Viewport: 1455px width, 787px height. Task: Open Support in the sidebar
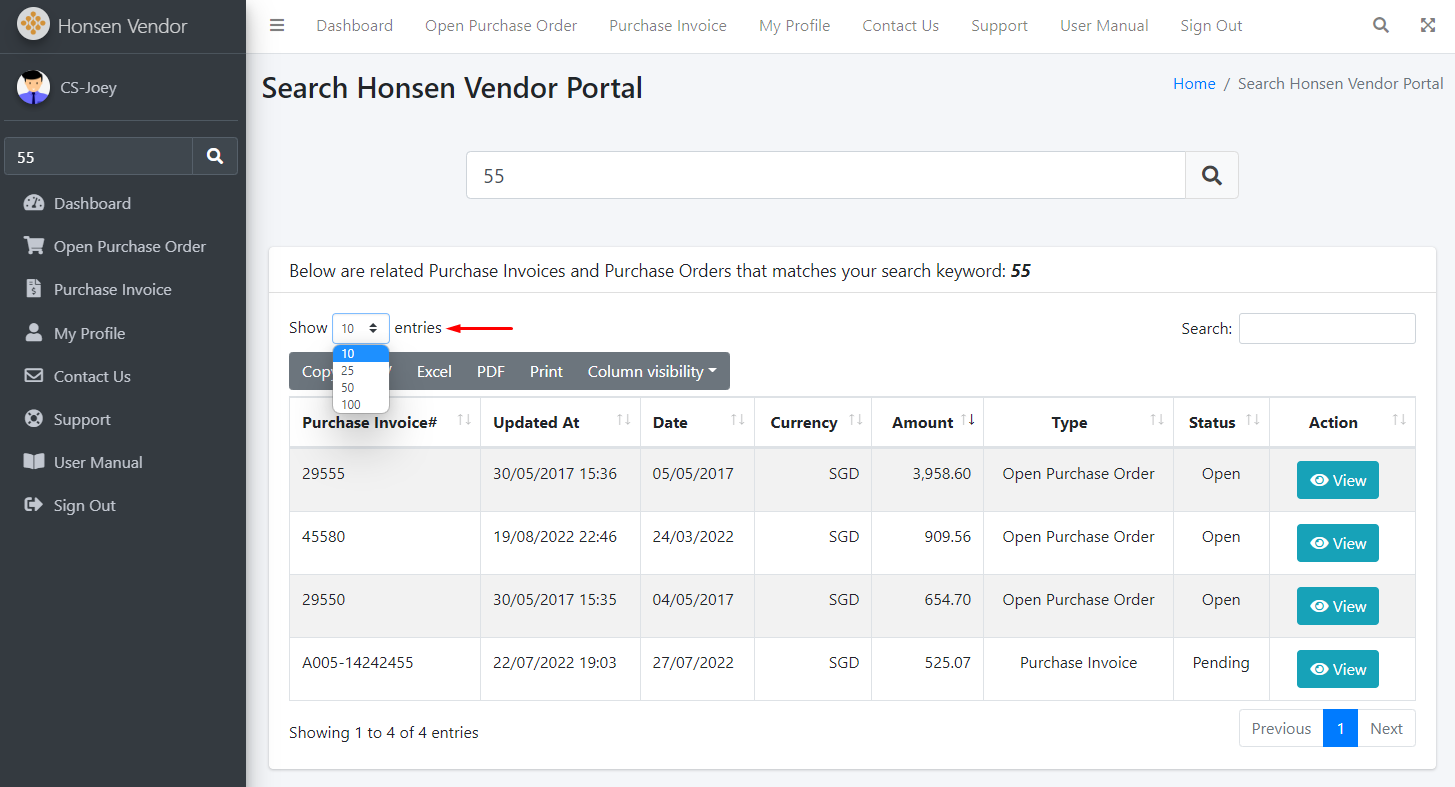click(x=82, y=419)
